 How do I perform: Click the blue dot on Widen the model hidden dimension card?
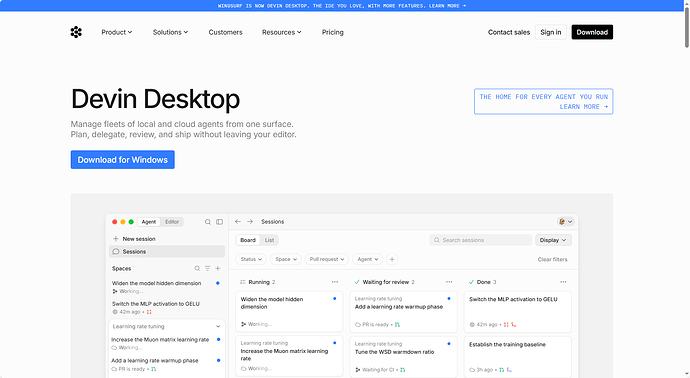(x=335, y=299)
